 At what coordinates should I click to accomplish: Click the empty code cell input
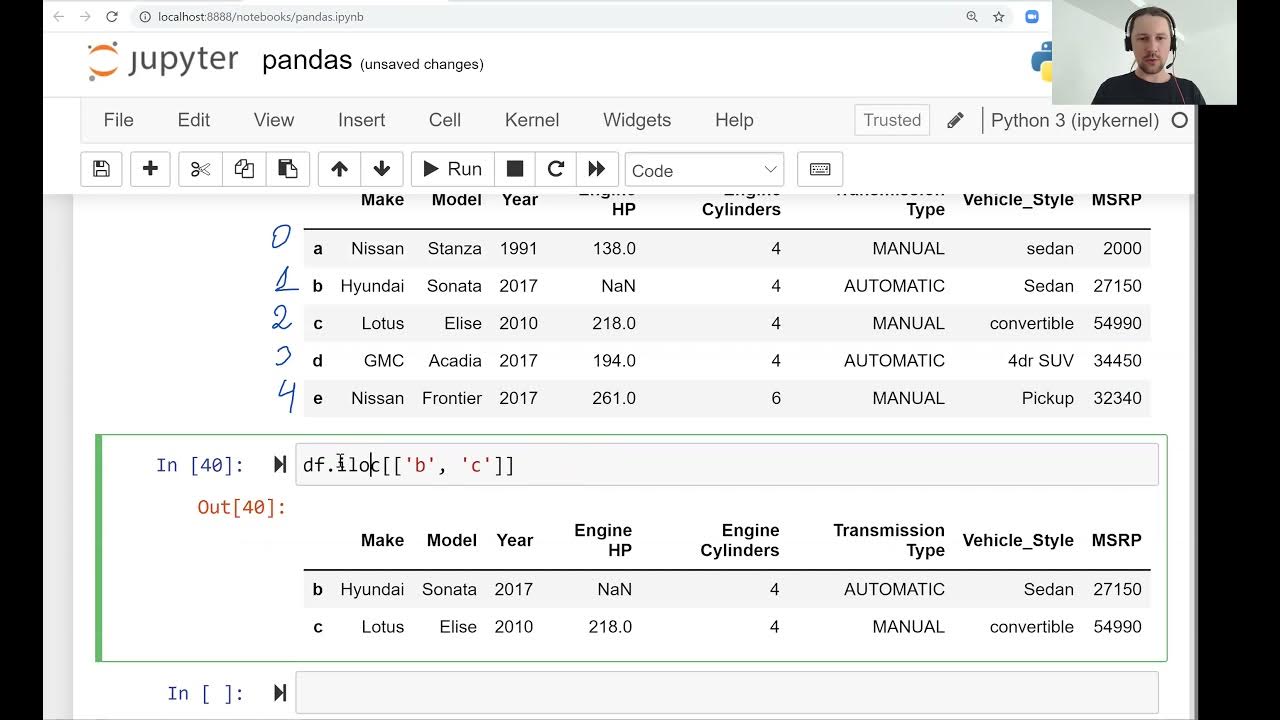726,693
